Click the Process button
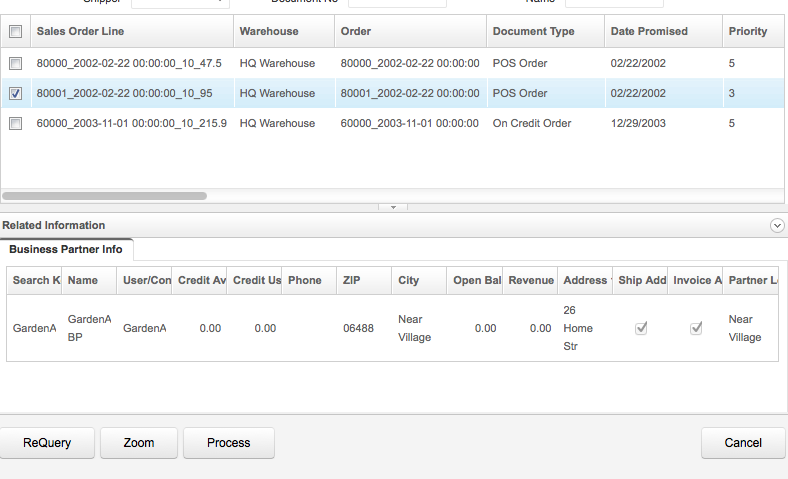This screenshot has height=479, width=788. (229, 443)
